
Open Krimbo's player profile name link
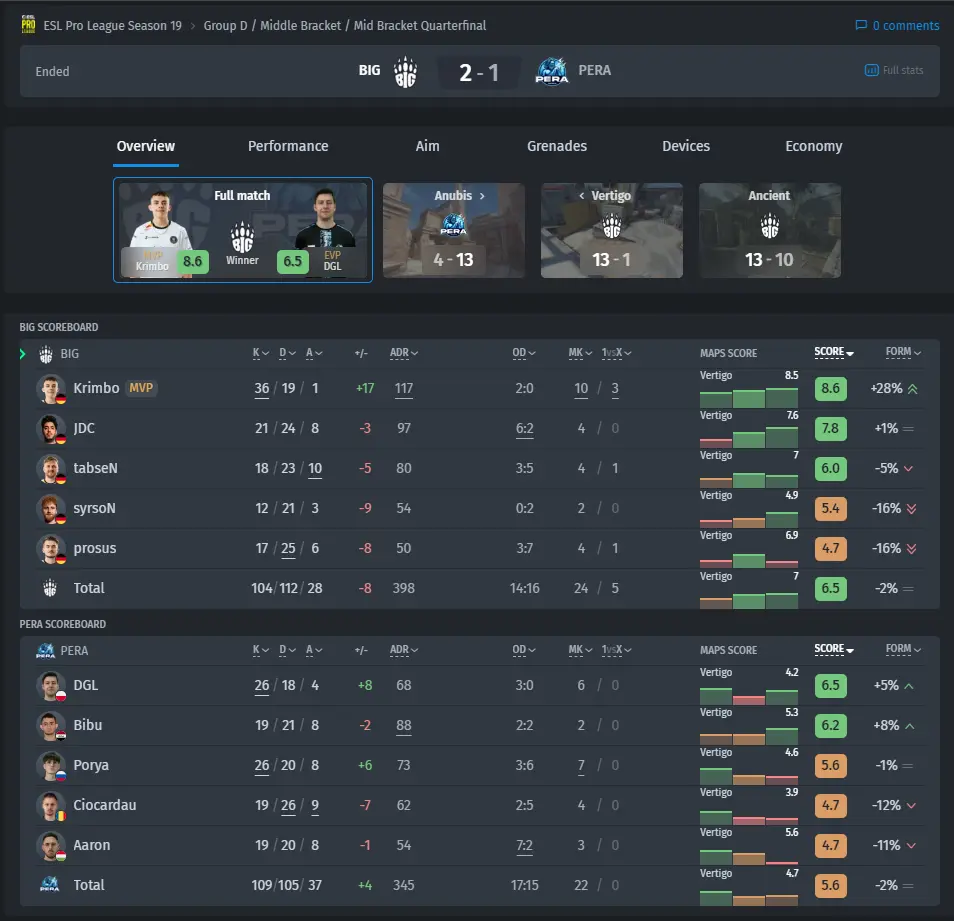tap(96, 388)
